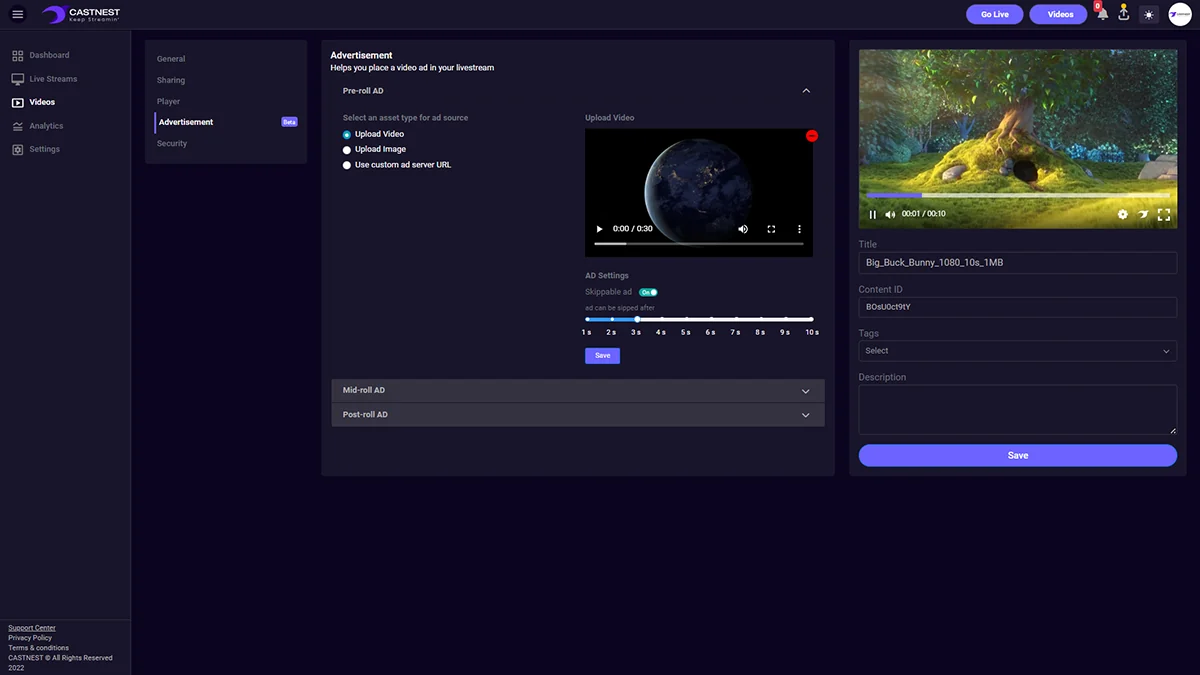Expand the Mid-roll AD section
Screen dimensions: 1200x675
point(578,391)
